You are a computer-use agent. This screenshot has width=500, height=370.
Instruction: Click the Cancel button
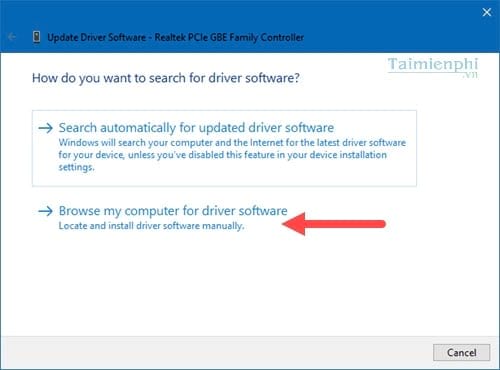tap(462, 352)
